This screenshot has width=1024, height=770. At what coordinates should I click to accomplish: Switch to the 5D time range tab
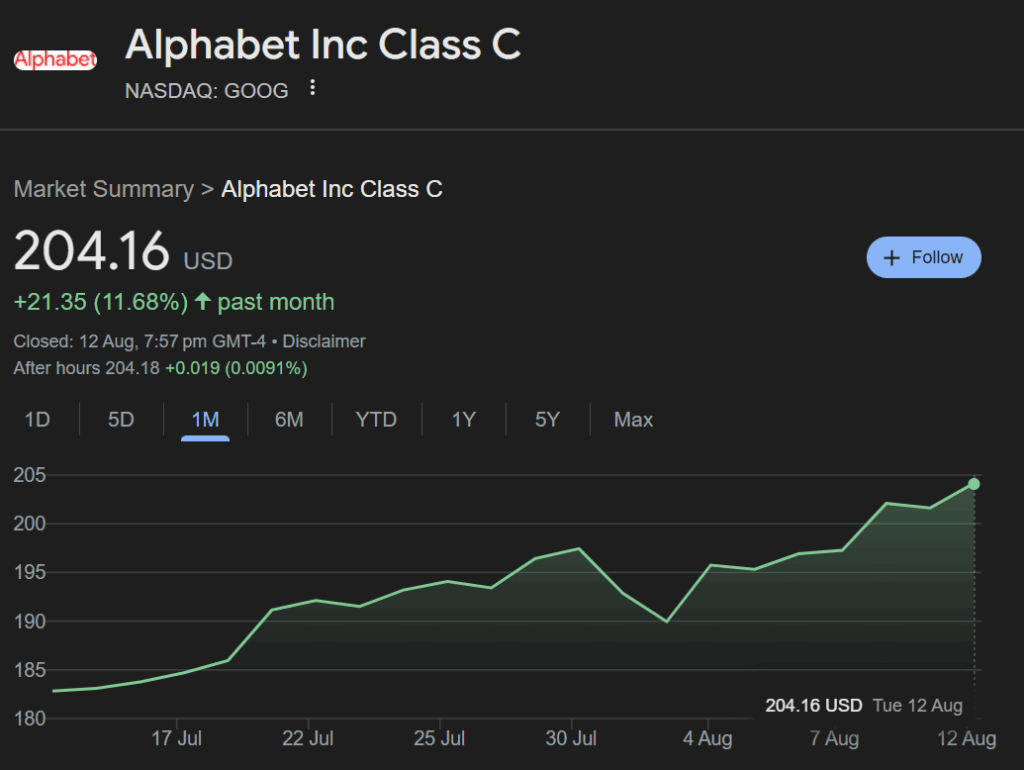click(x=120, y=419)
